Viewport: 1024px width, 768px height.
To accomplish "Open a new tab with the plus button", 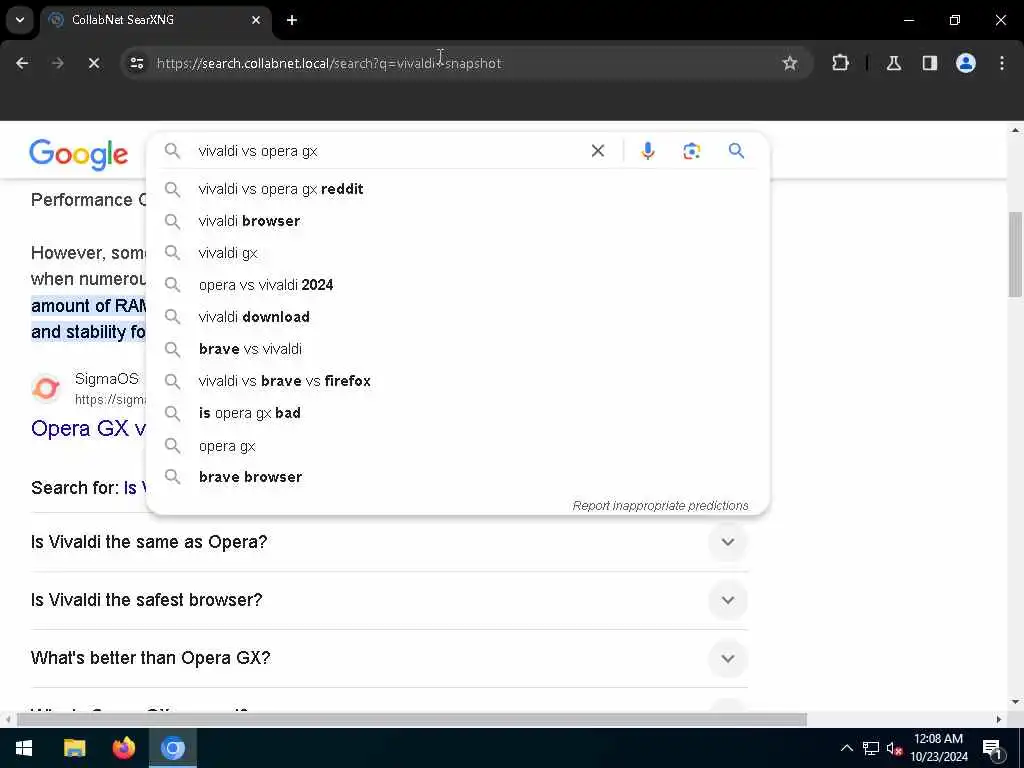I will pos(292,20).
